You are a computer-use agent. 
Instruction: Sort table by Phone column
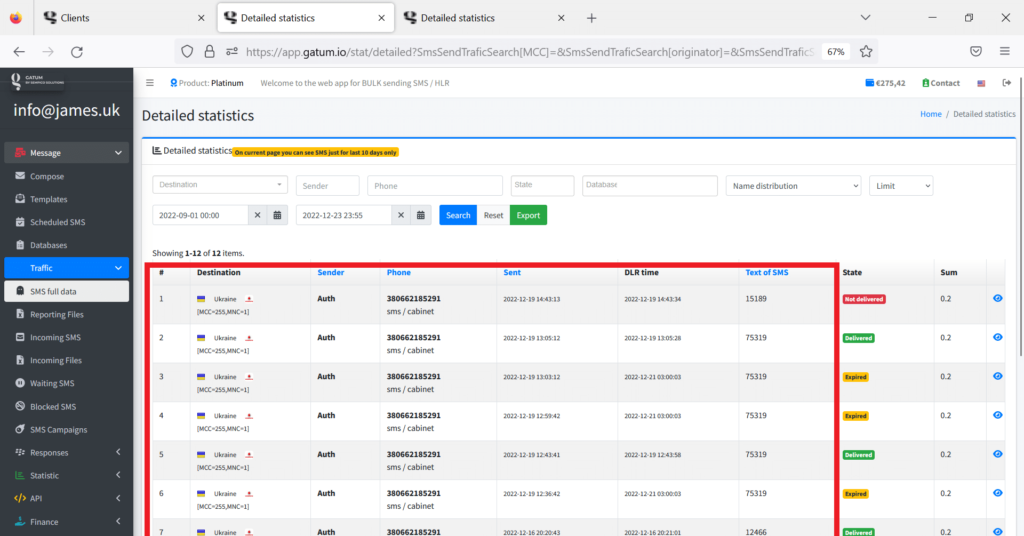[x=398, y=272]
